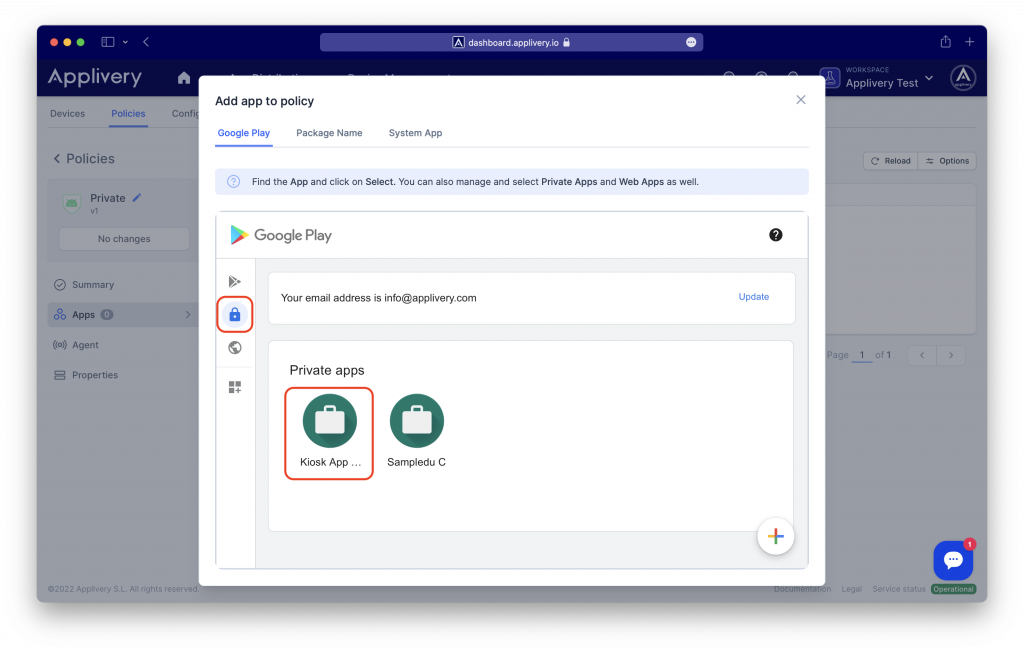
Task: Open the Apps section in sidebar
Action: (x=123, y=315)
